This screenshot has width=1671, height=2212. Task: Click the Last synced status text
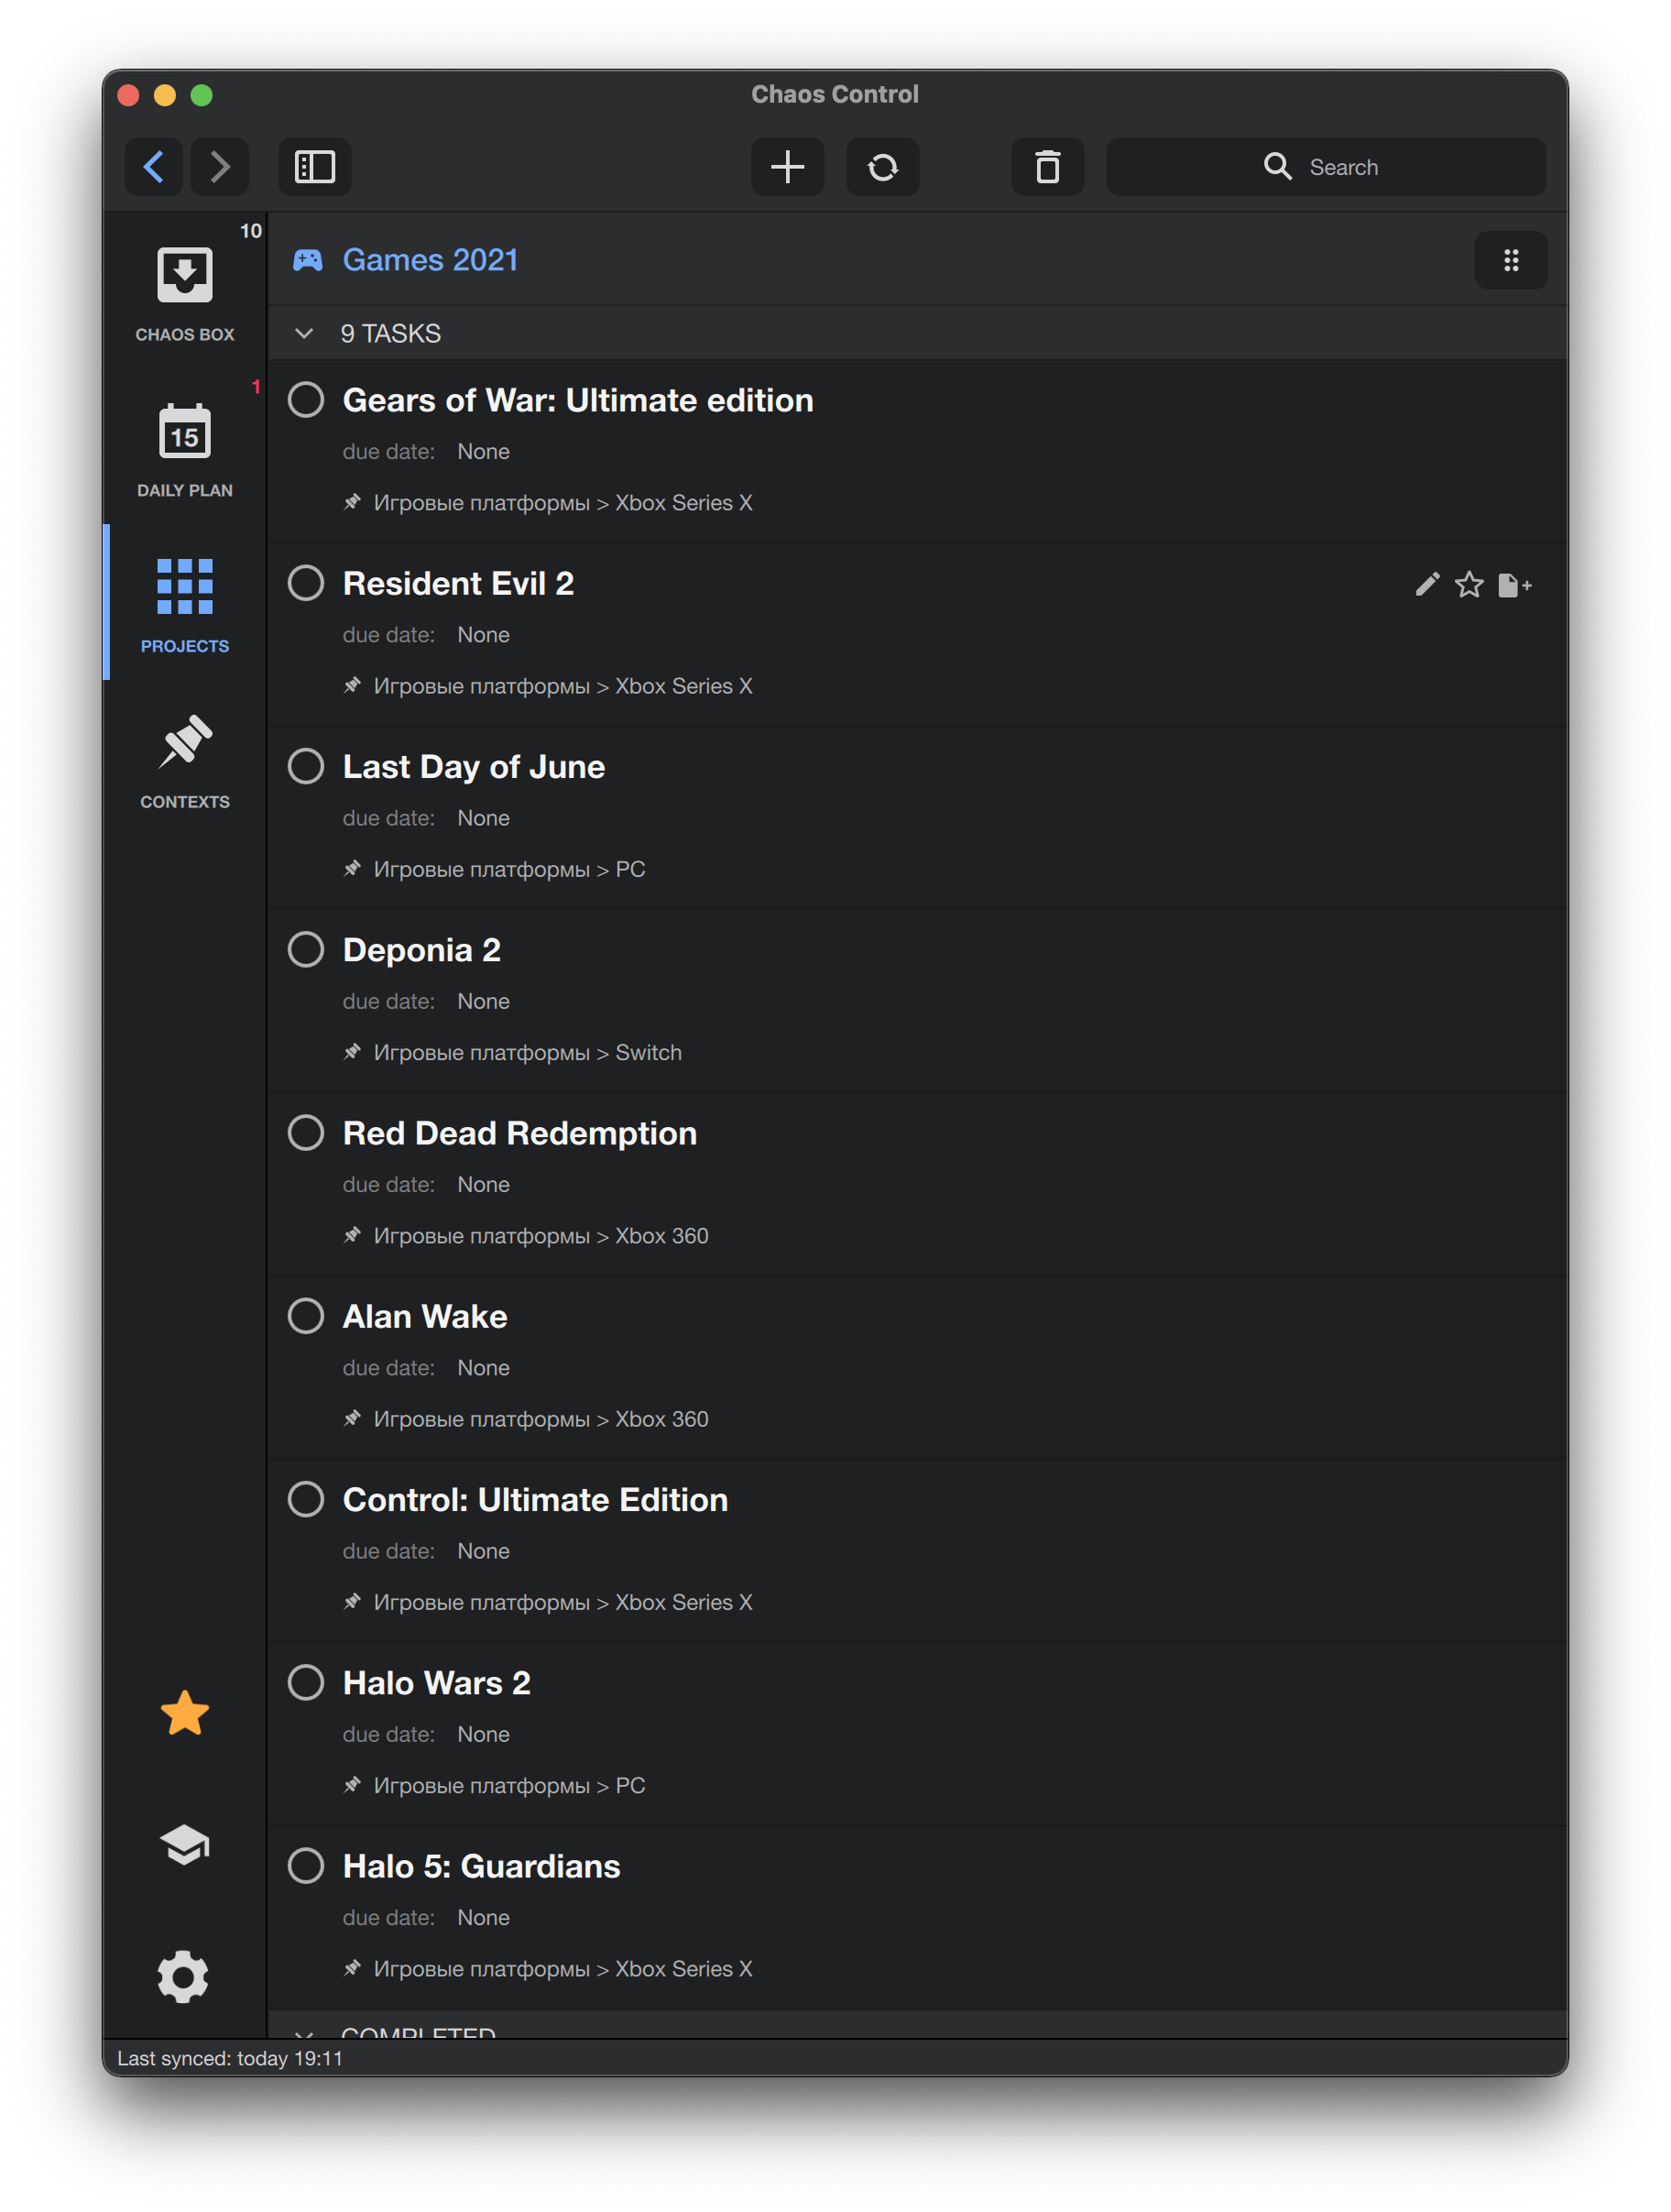point(230,2058)
